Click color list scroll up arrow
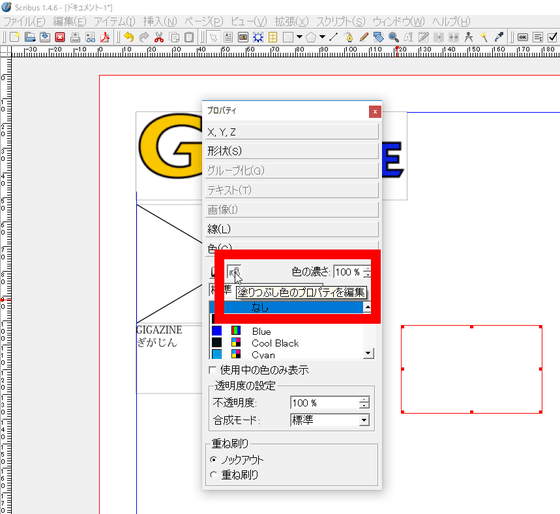The width and height of the screenshot is (560, 514). [367, 307]
